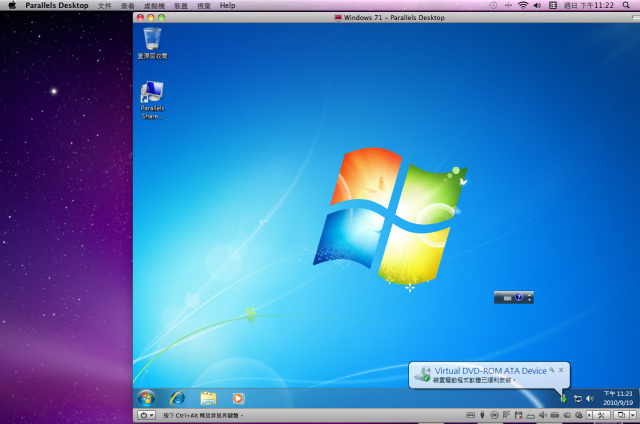Open Parallels Desktop application menu
This screenshot has height=424, width=640.
[x=57, y=5]
